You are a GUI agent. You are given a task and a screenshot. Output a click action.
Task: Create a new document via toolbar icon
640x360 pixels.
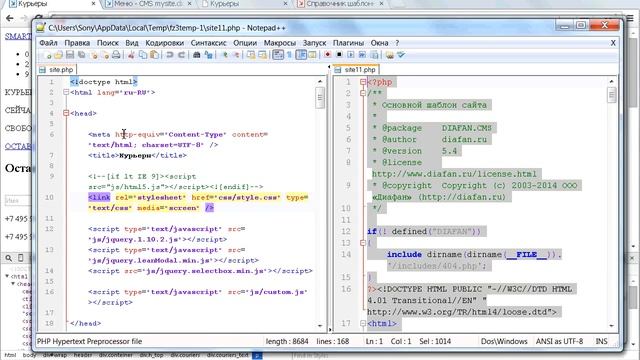tap(47, 55)
